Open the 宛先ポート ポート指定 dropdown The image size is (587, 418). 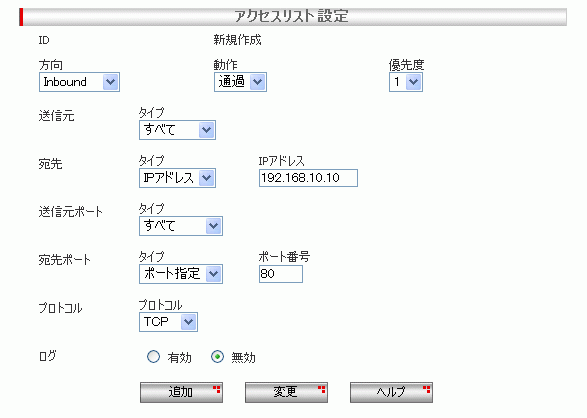point(181,274)
